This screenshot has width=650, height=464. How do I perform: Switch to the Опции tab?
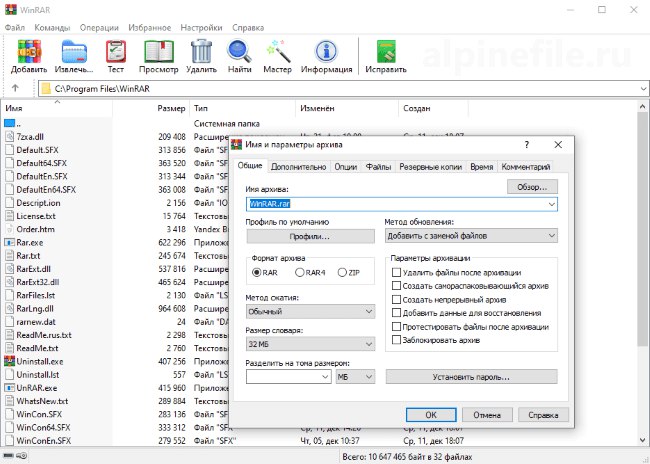click(x=346, y=167)
